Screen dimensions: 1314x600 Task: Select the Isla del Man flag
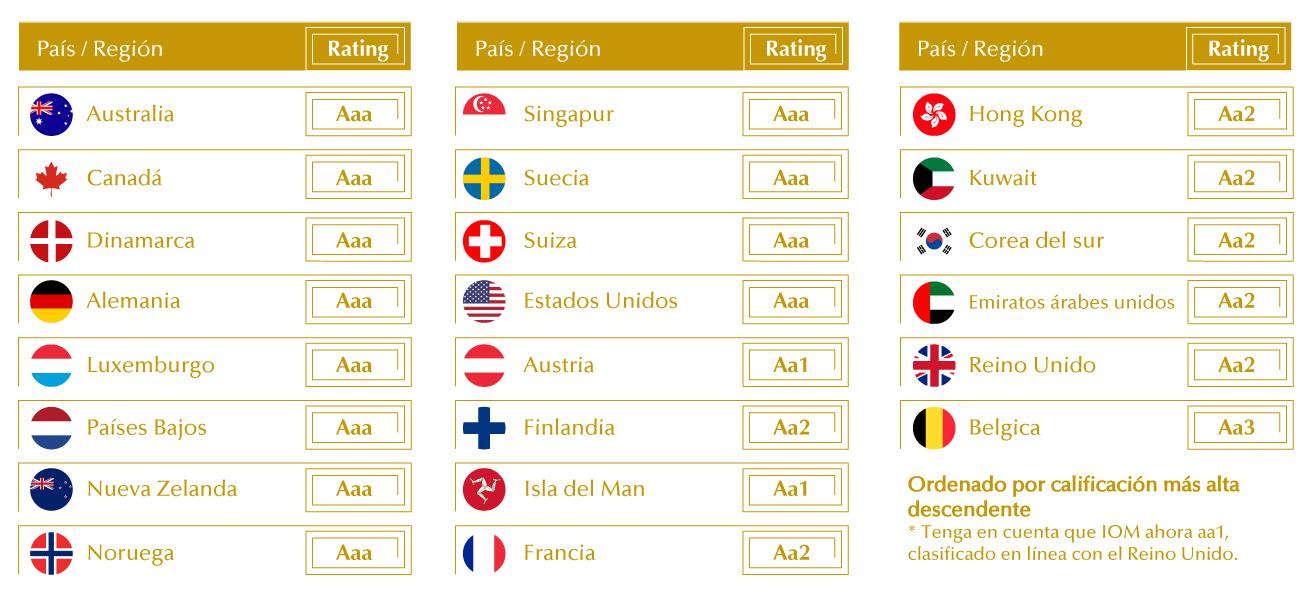[x=484, y=489]
